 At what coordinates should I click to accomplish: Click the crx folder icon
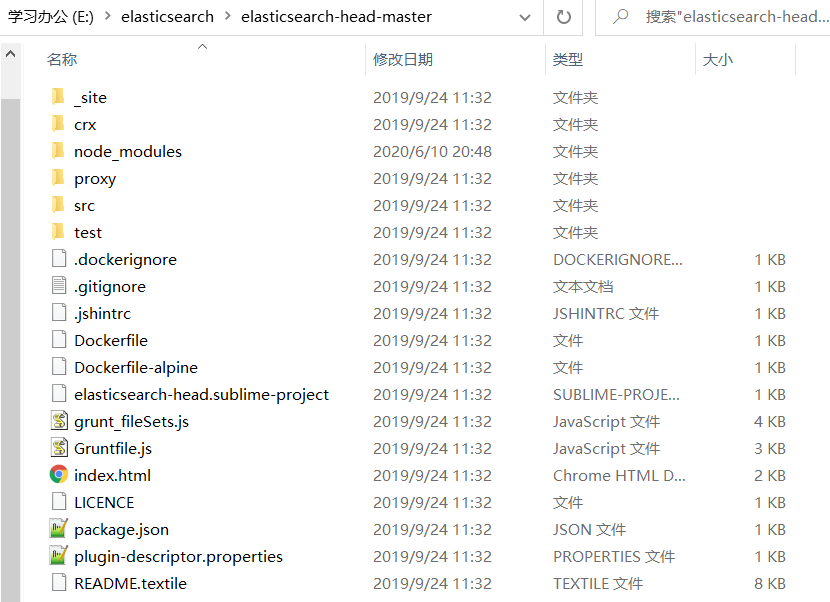click(x=58, y=124)
